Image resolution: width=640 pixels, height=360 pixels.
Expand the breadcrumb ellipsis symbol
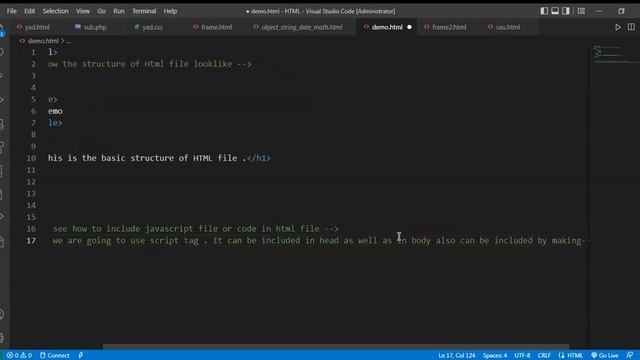pyautogui.click(x=68, y=41)
